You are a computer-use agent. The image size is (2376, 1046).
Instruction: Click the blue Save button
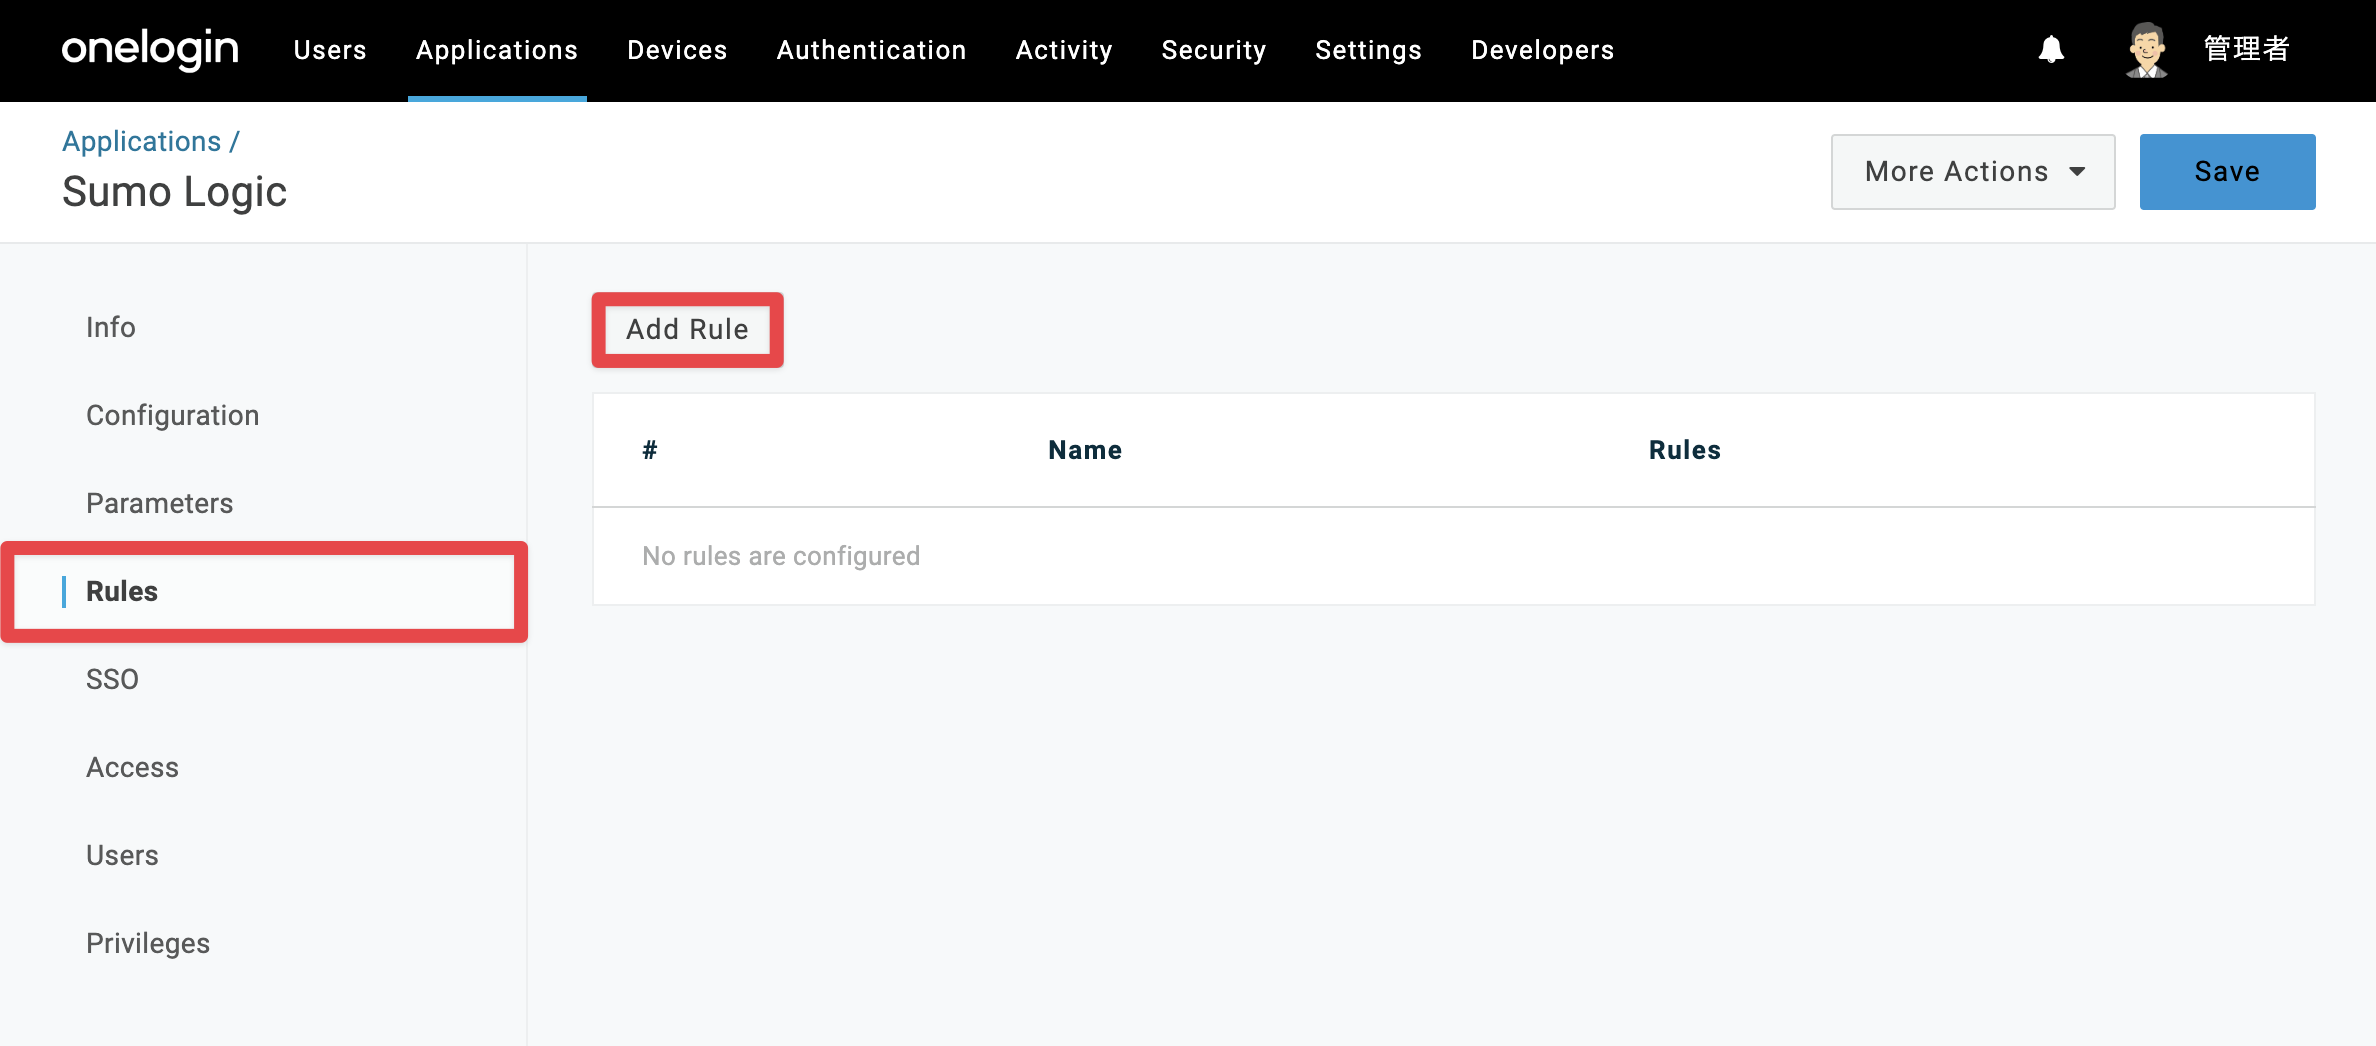pyautogui.click(x=2227, y=172)
